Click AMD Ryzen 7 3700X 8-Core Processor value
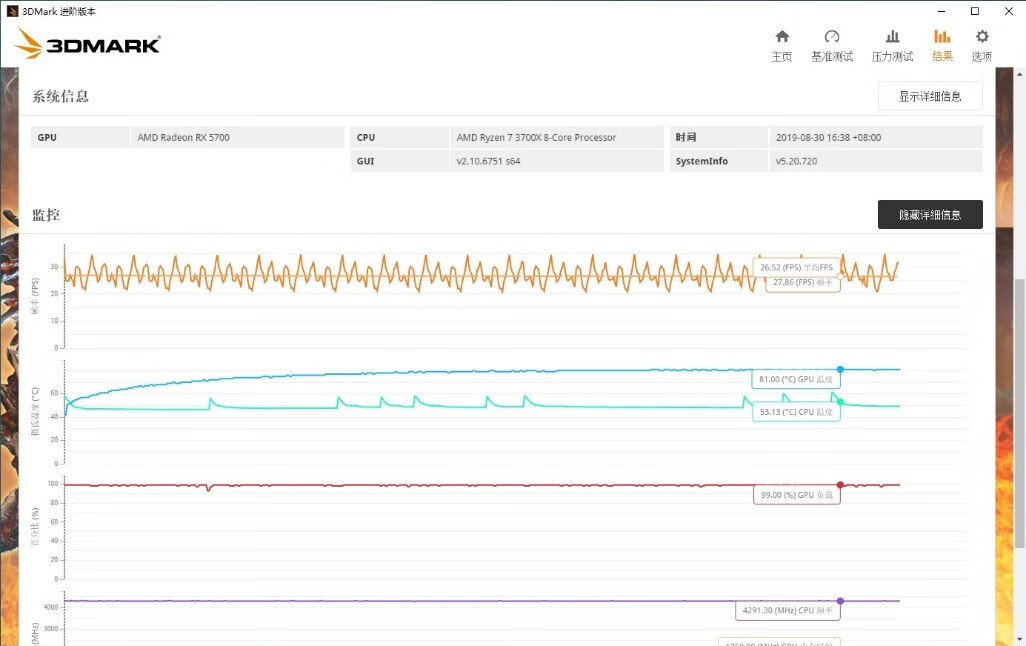 click(536, 137)
